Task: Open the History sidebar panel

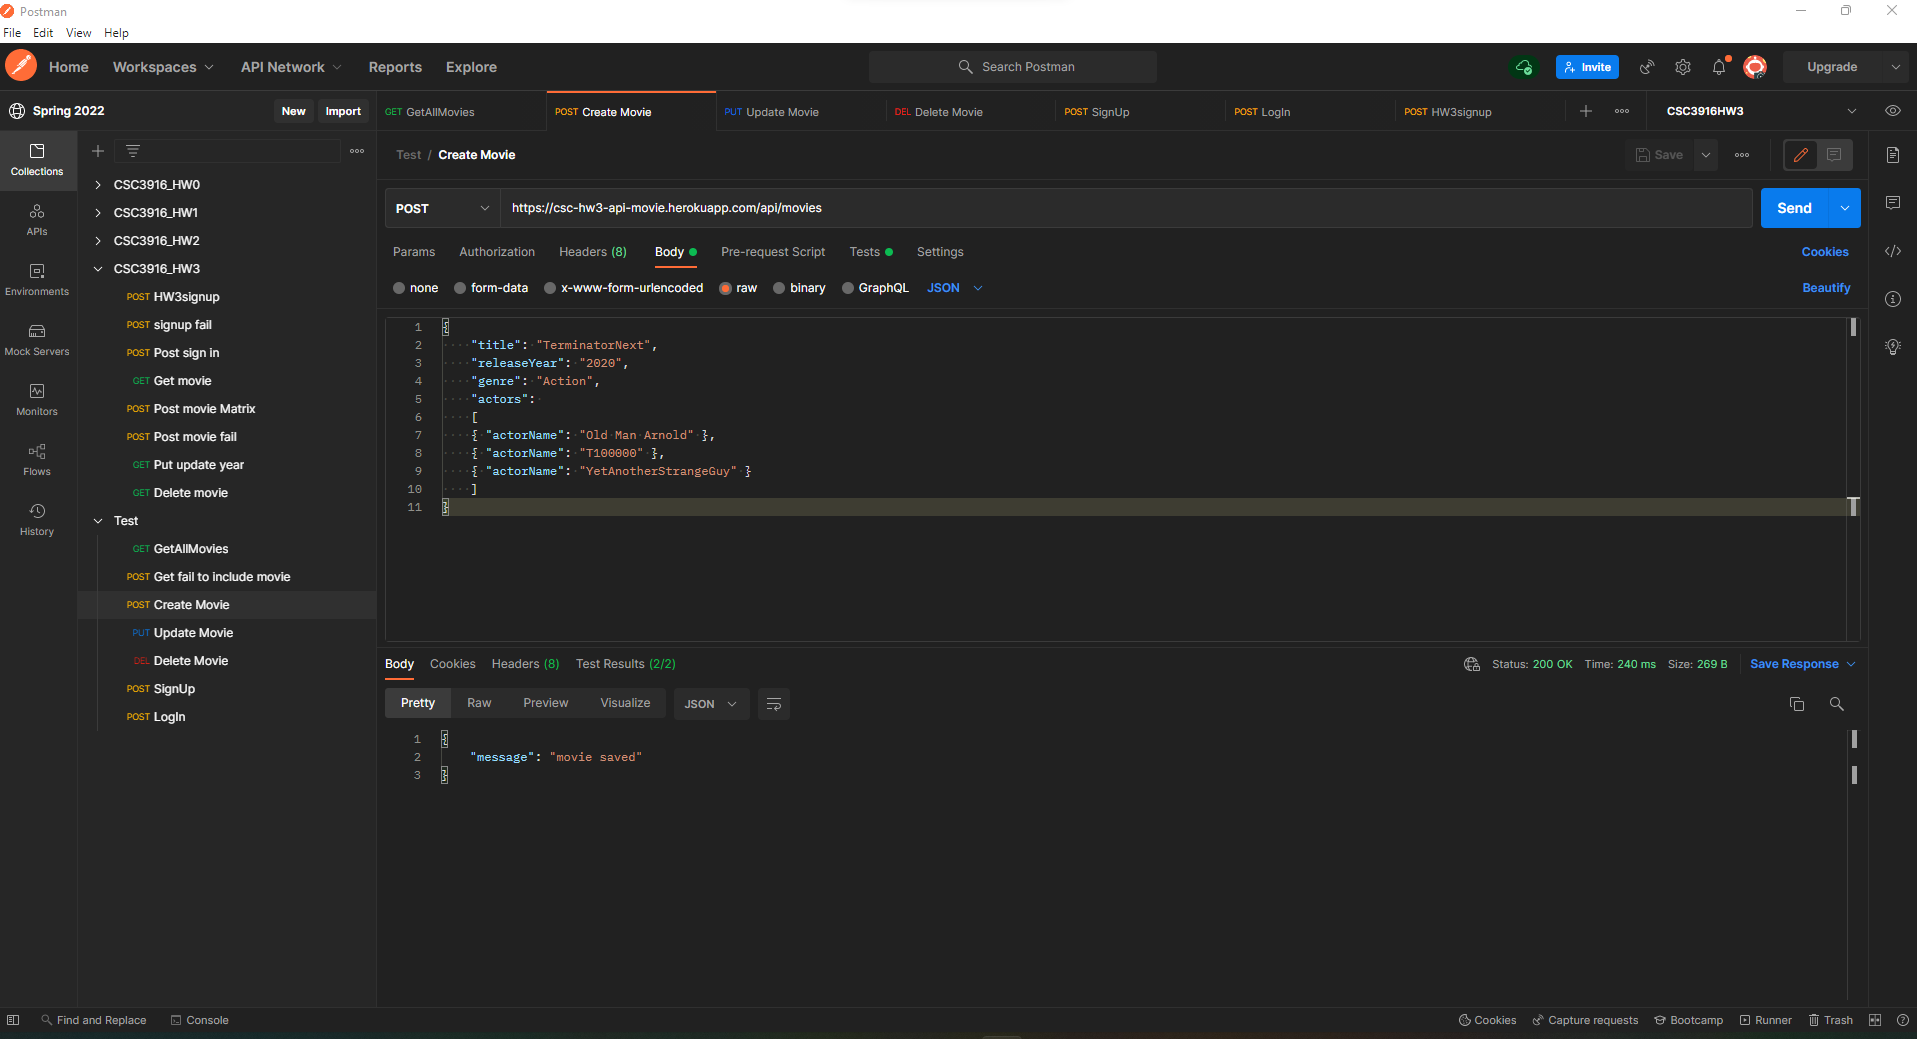Action: click(x=37, y=520)
